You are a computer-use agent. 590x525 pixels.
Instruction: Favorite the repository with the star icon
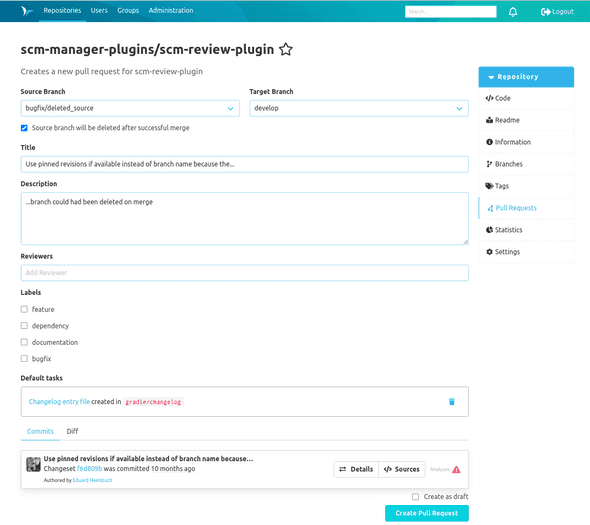tap(286, 49)
